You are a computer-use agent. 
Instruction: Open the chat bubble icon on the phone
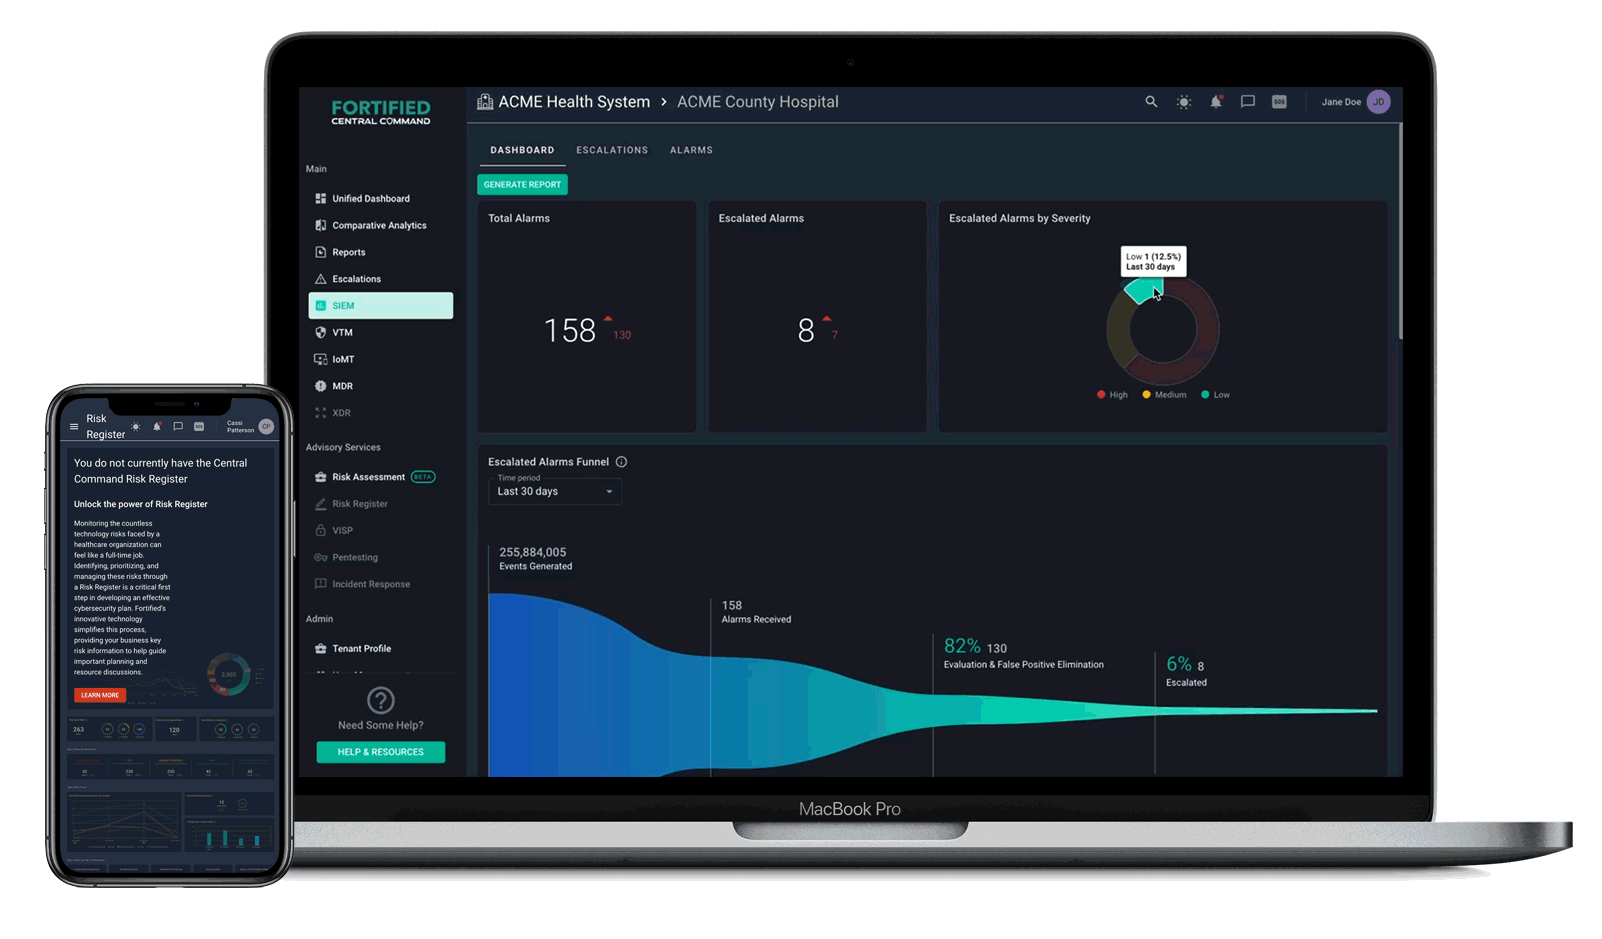click(178, 427)
